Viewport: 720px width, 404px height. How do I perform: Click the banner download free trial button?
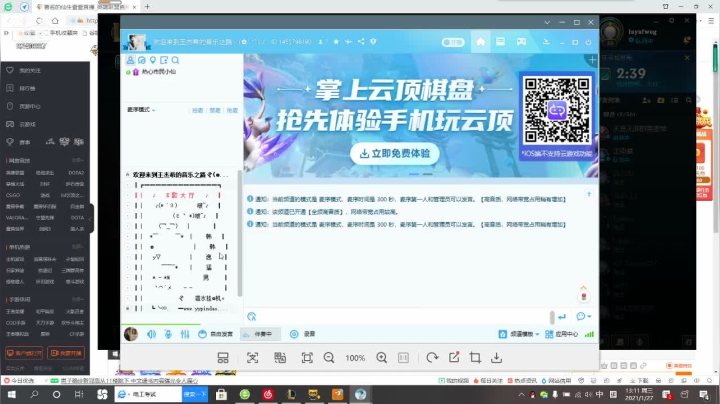[394, 153]
